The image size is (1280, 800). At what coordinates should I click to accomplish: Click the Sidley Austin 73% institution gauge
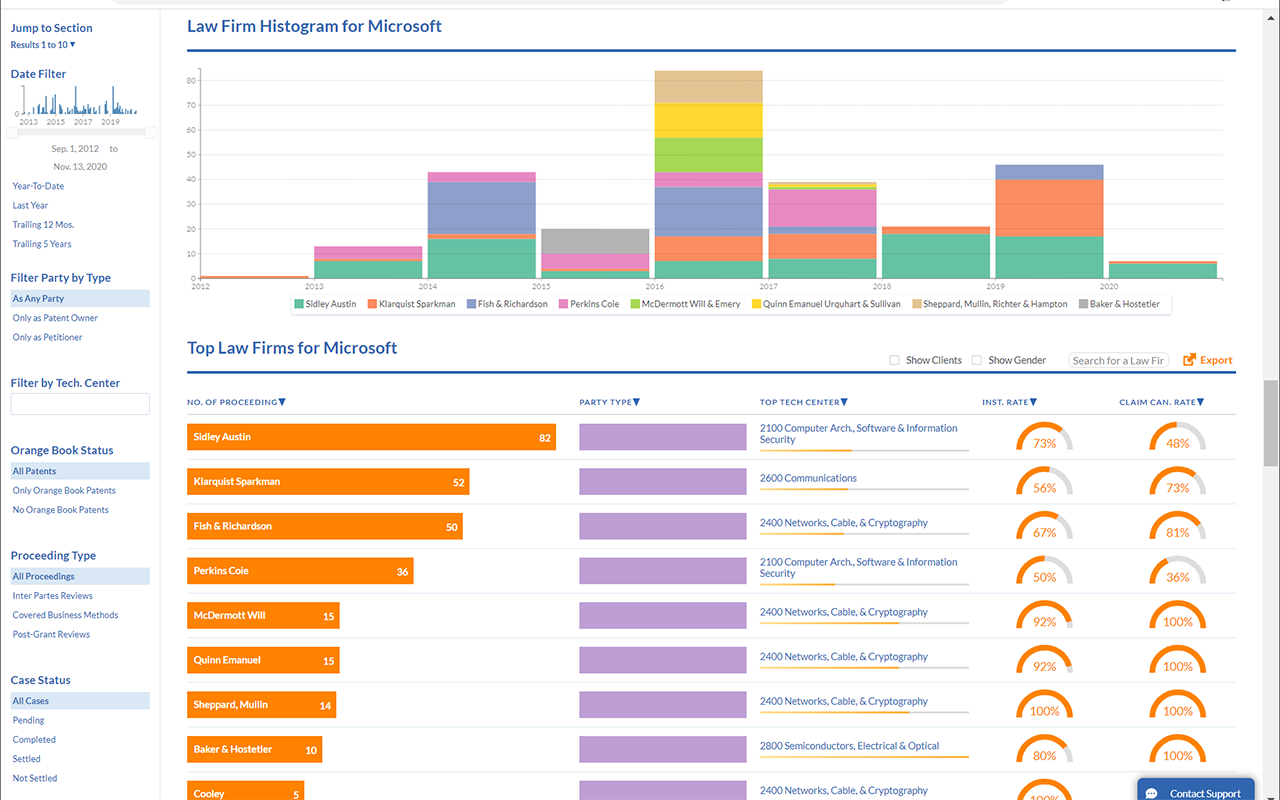click(1044, 437)
